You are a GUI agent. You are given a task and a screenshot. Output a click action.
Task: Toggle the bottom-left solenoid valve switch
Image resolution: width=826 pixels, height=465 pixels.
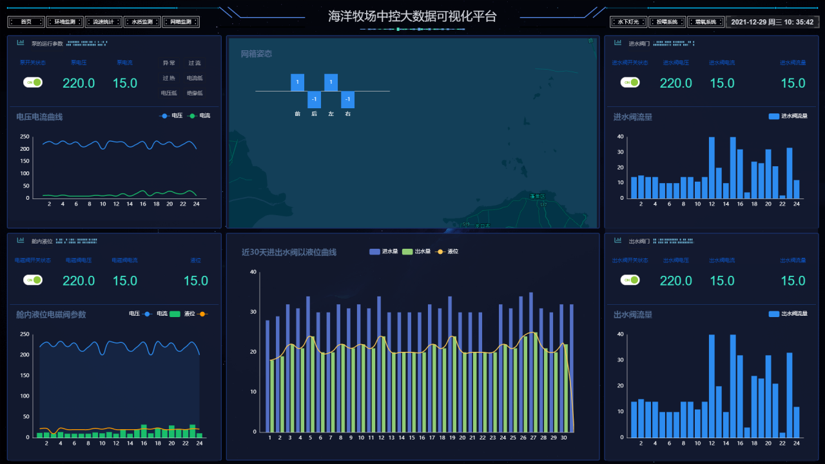(x=33, y=280)
